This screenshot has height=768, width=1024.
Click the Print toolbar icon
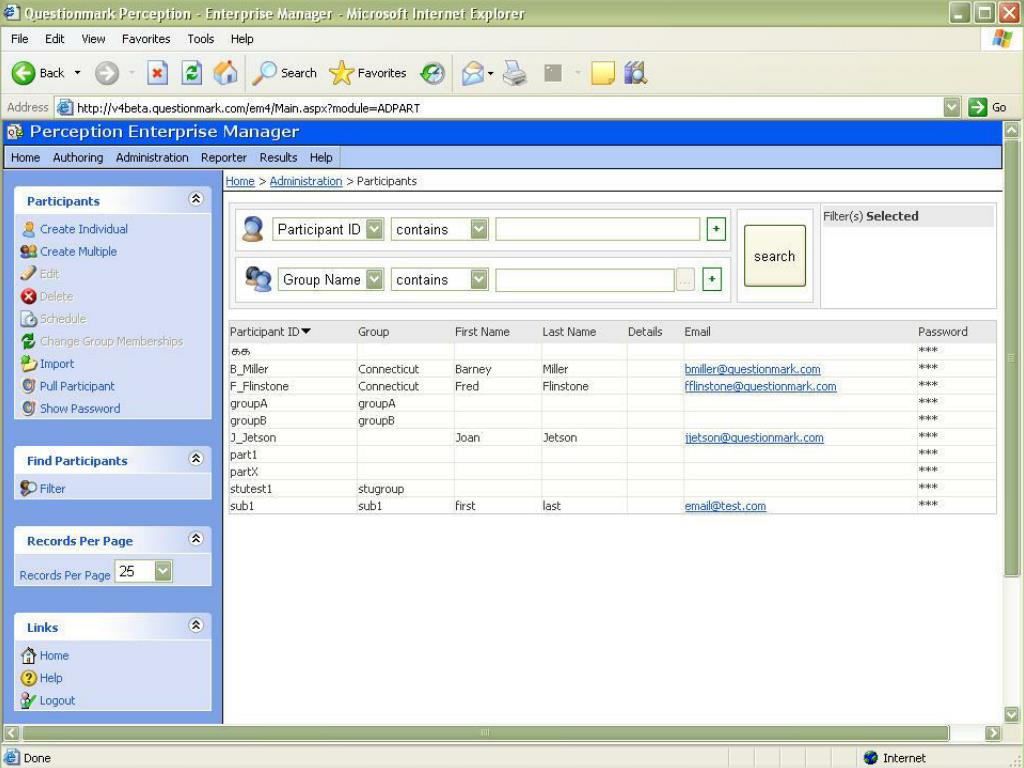pyautogui.click(x=515, y=73)
